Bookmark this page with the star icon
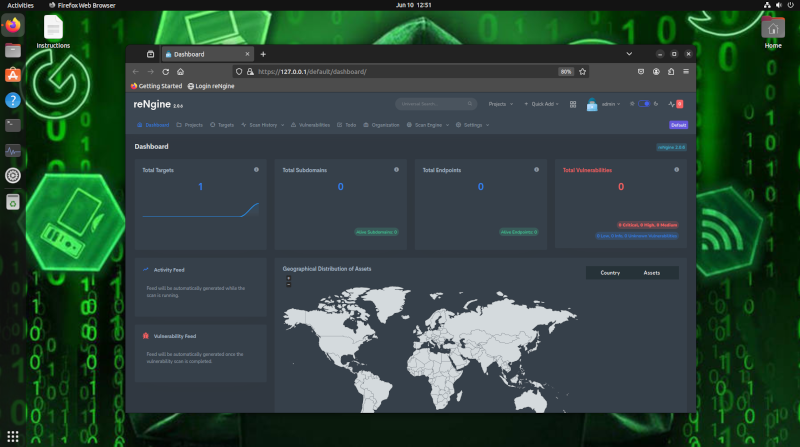The image size is (800, 447). 582,72
